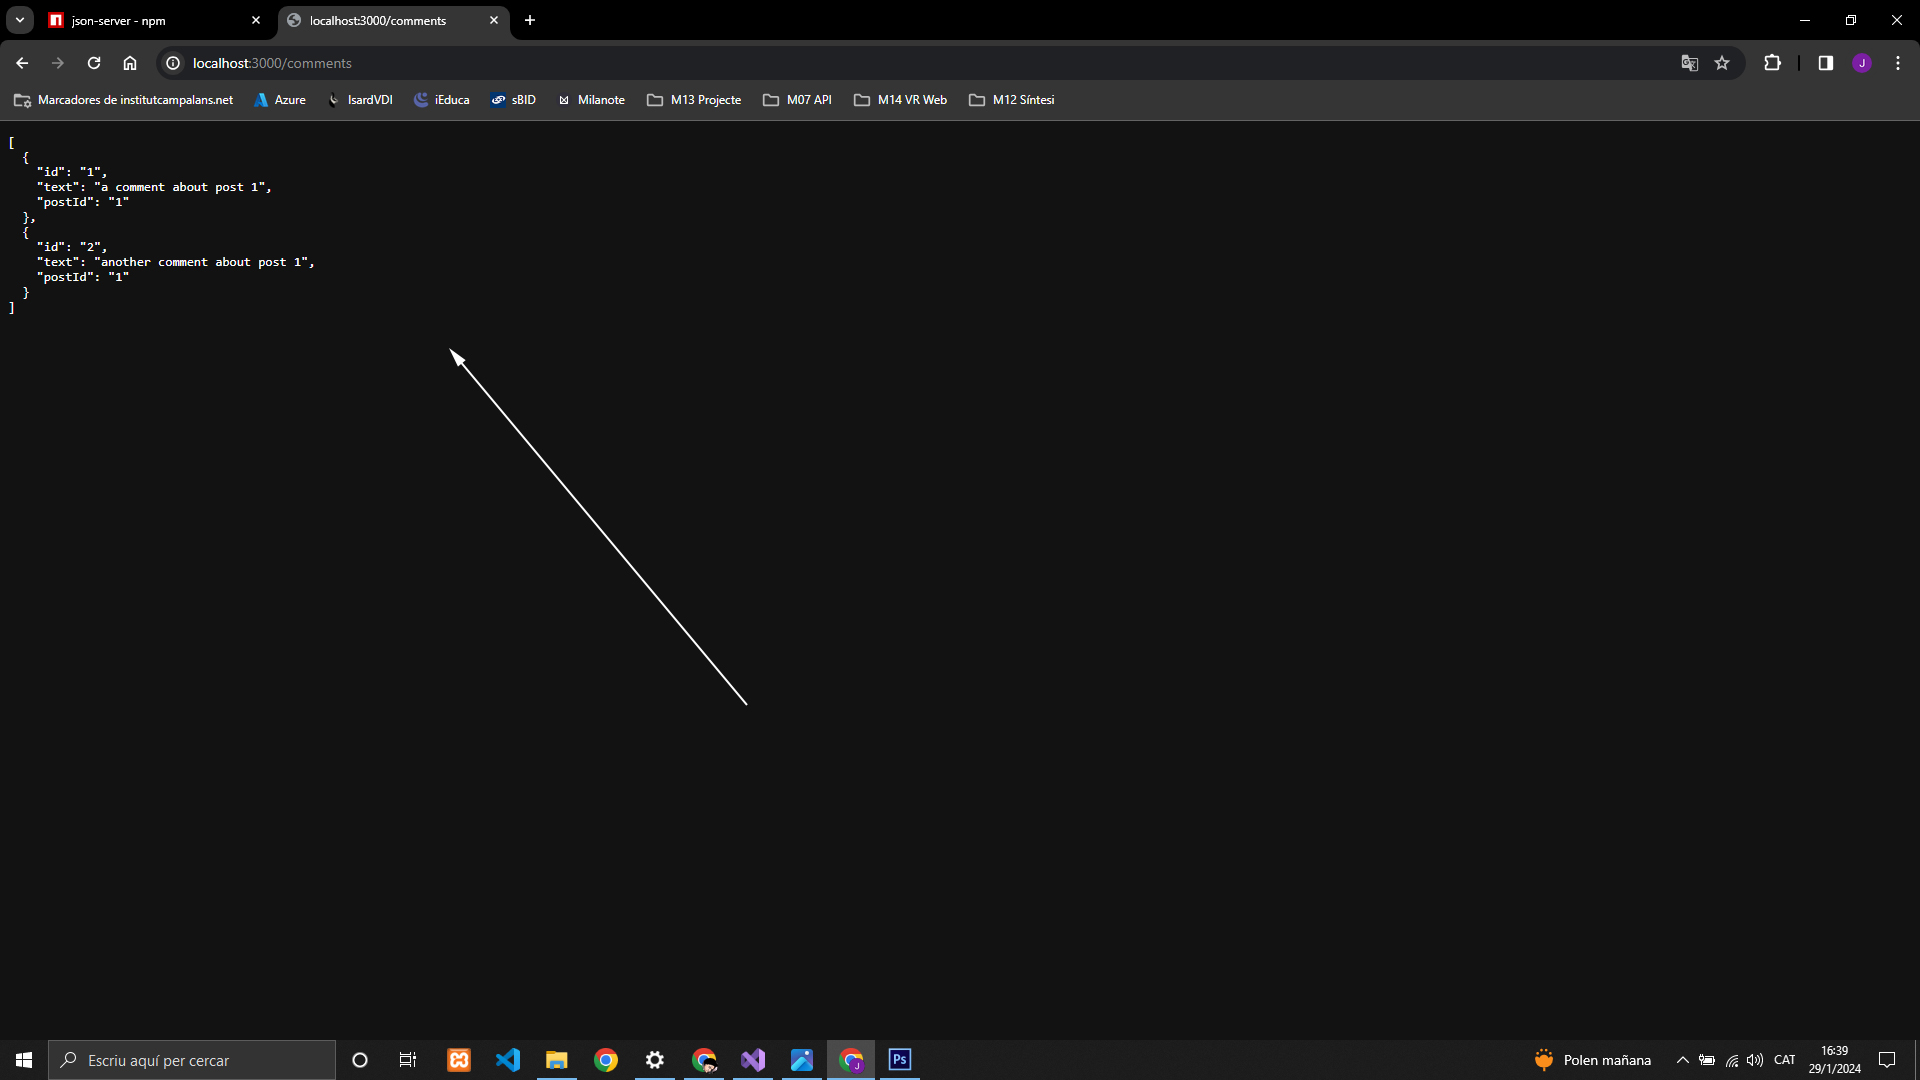1920x1080 pixels.
Task: Open the M07 API bookmarks folder
Action: [x=797, y=100]
